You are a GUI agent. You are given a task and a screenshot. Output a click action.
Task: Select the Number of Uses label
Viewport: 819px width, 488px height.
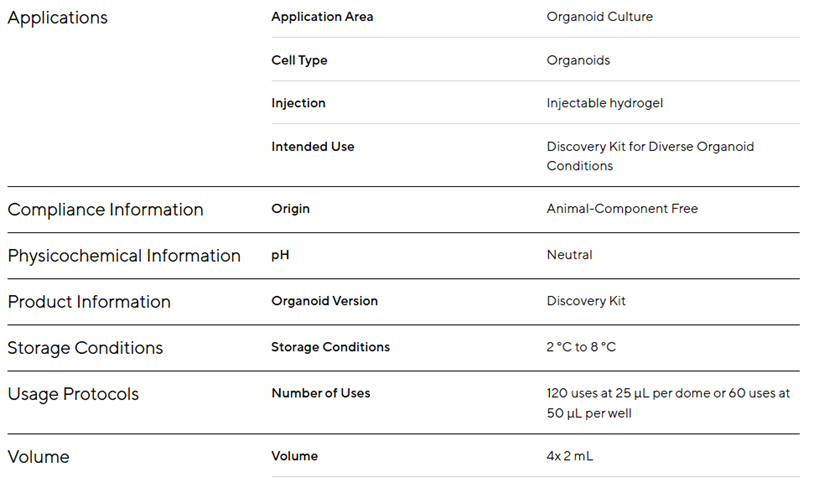coord(320,393)
